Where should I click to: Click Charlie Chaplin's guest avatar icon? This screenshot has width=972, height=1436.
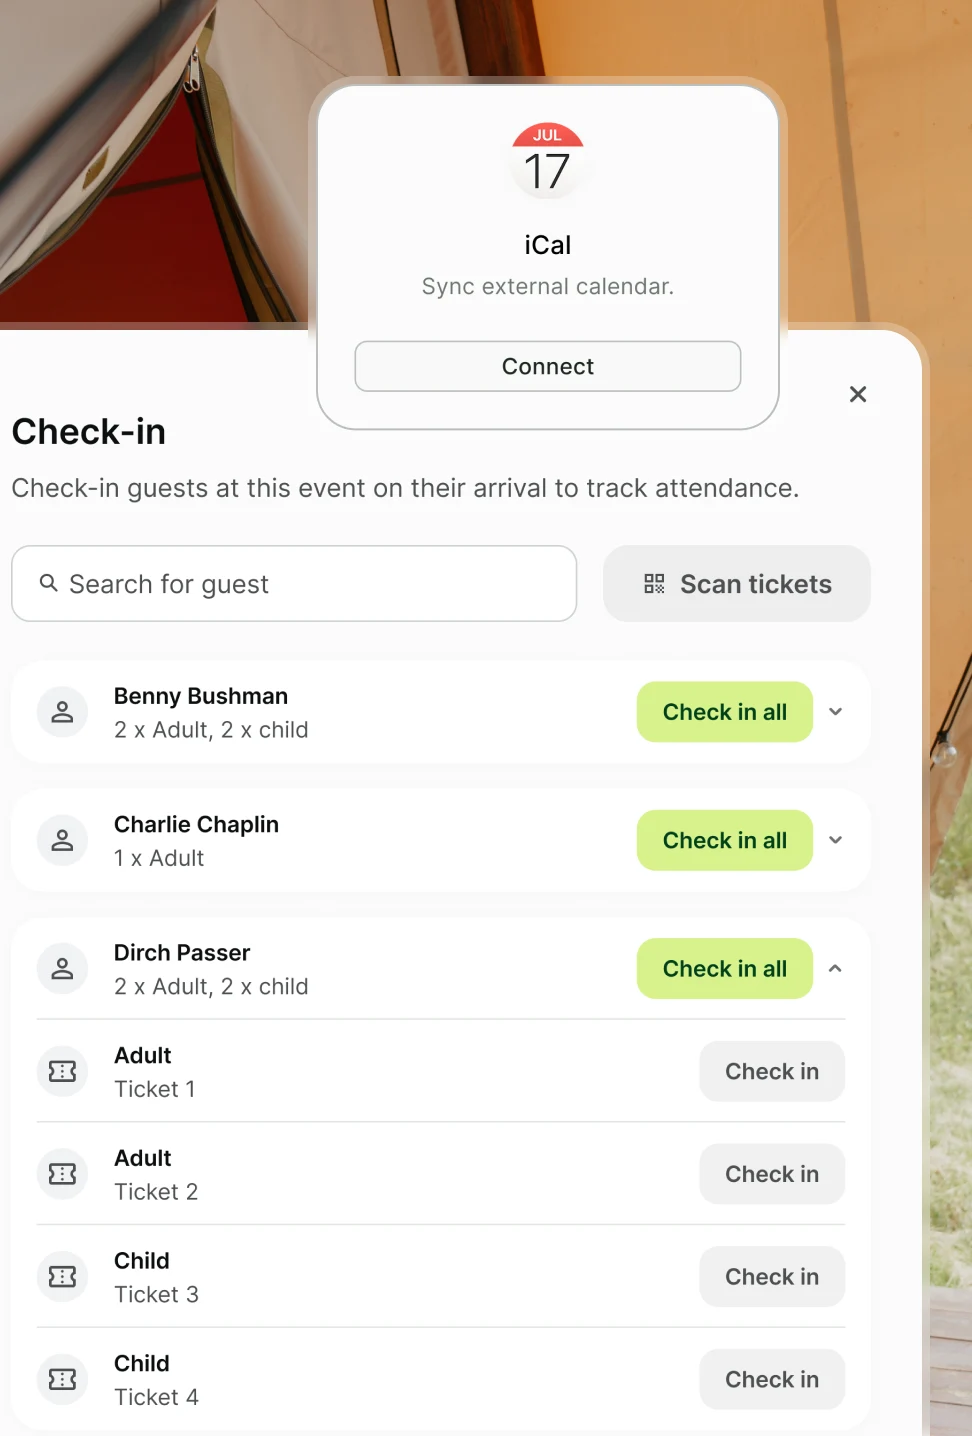click(62, 840)
